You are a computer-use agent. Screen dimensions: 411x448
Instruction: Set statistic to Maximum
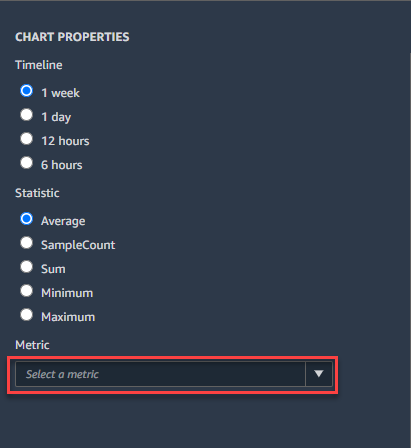26,315
